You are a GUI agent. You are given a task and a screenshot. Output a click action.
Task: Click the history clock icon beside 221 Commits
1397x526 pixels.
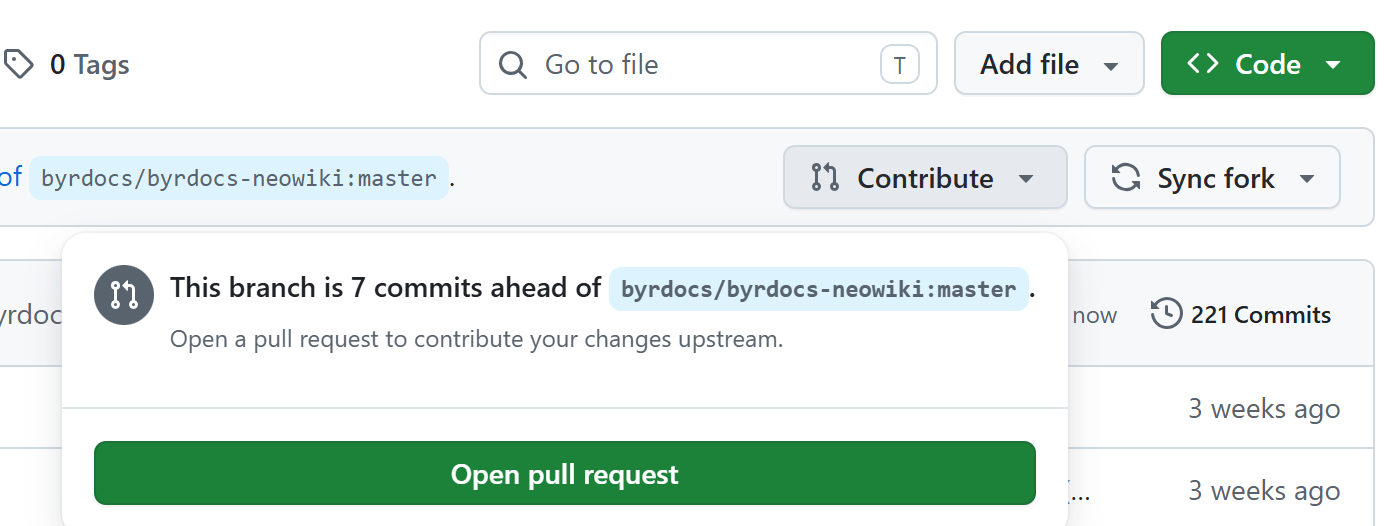[x=1166, y=314]
